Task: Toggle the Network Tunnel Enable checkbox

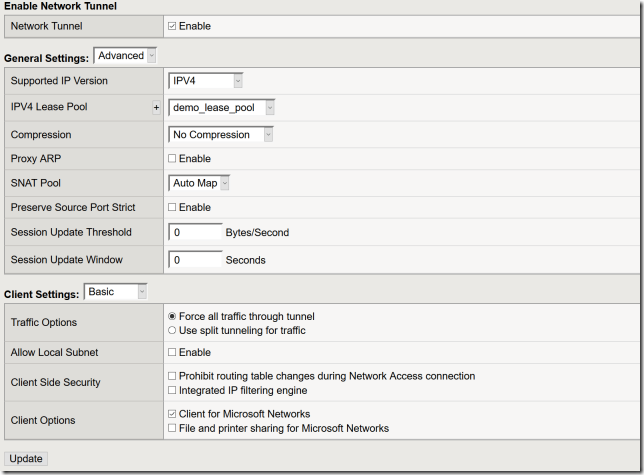Action: [173, 26]
